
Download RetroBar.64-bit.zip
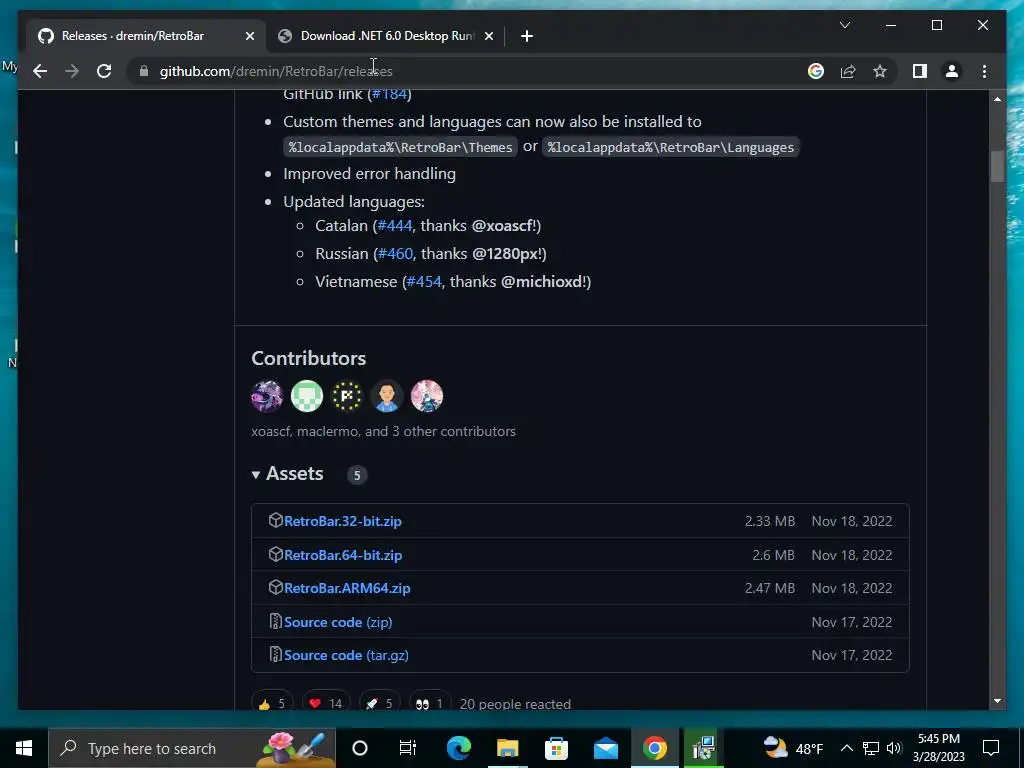(343, 555)
